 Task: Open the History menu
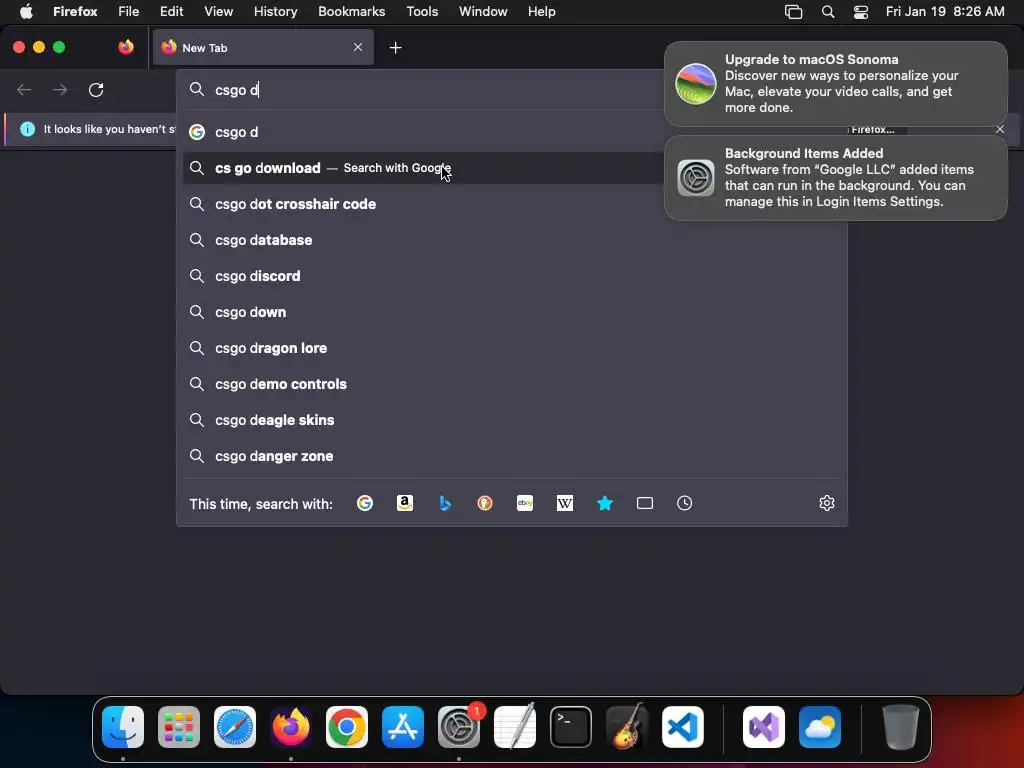click(x=275, y=11)
